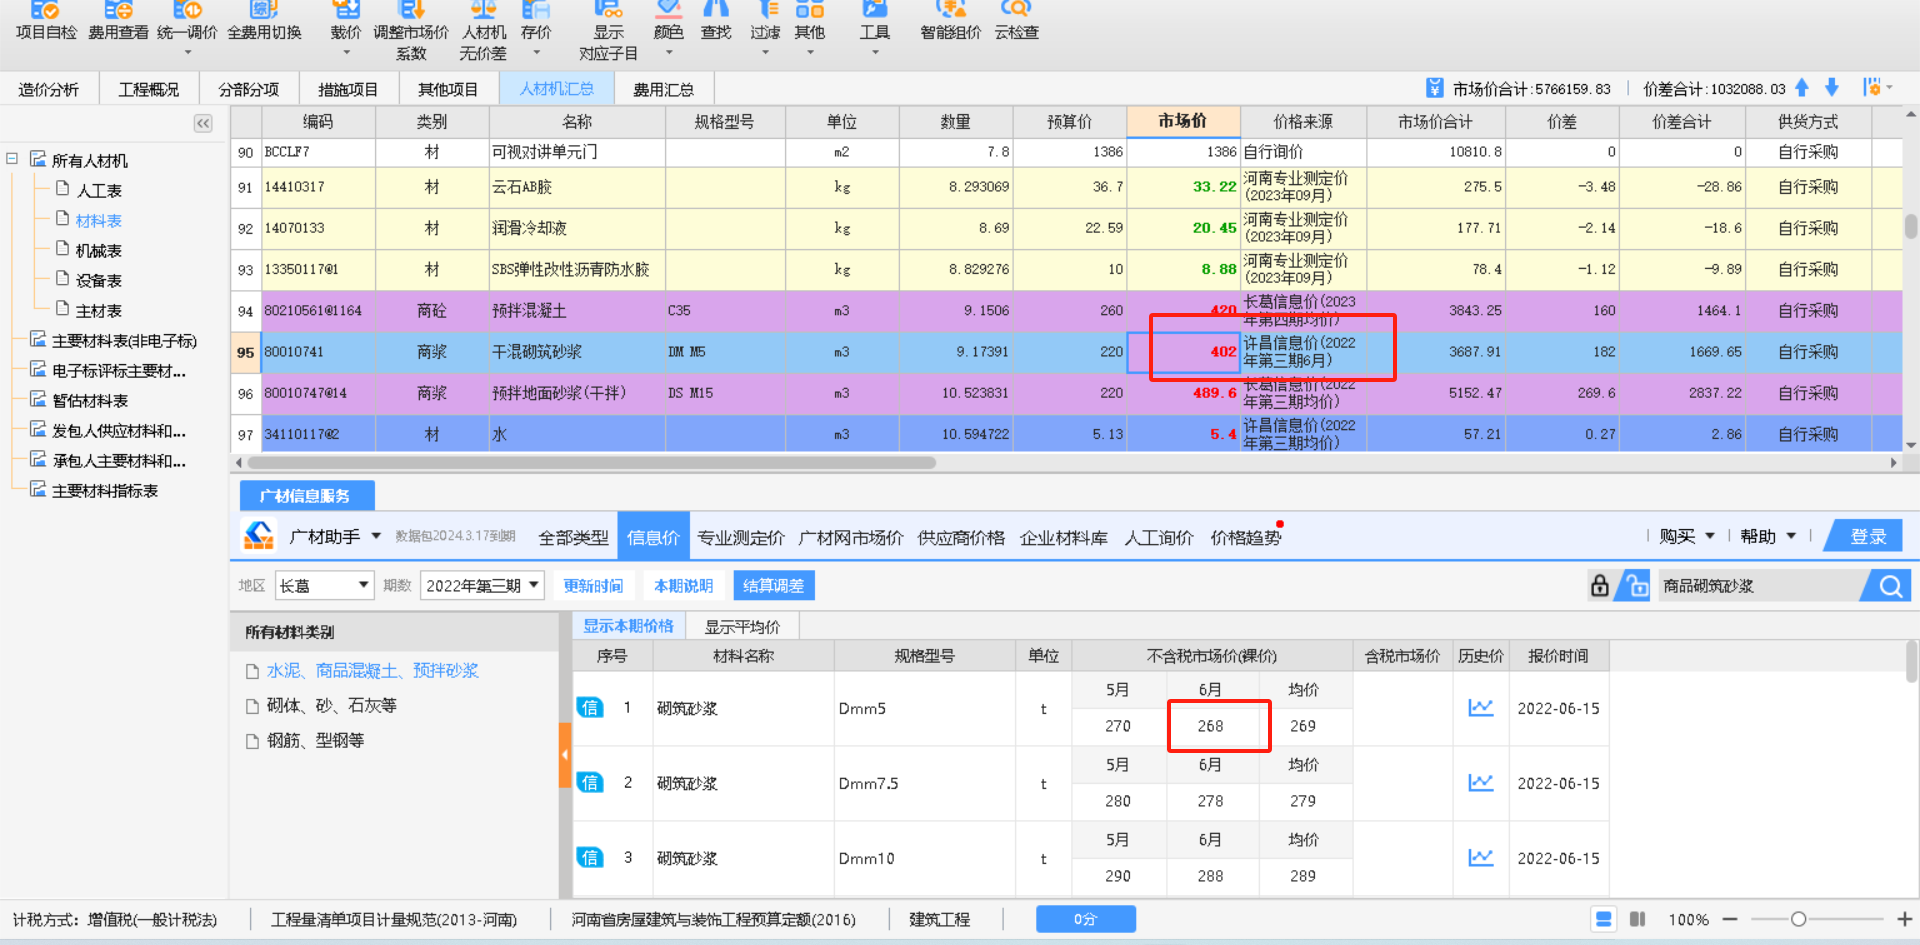
Task: Click the 更新时间 button
Action: [x=593, y=585]
